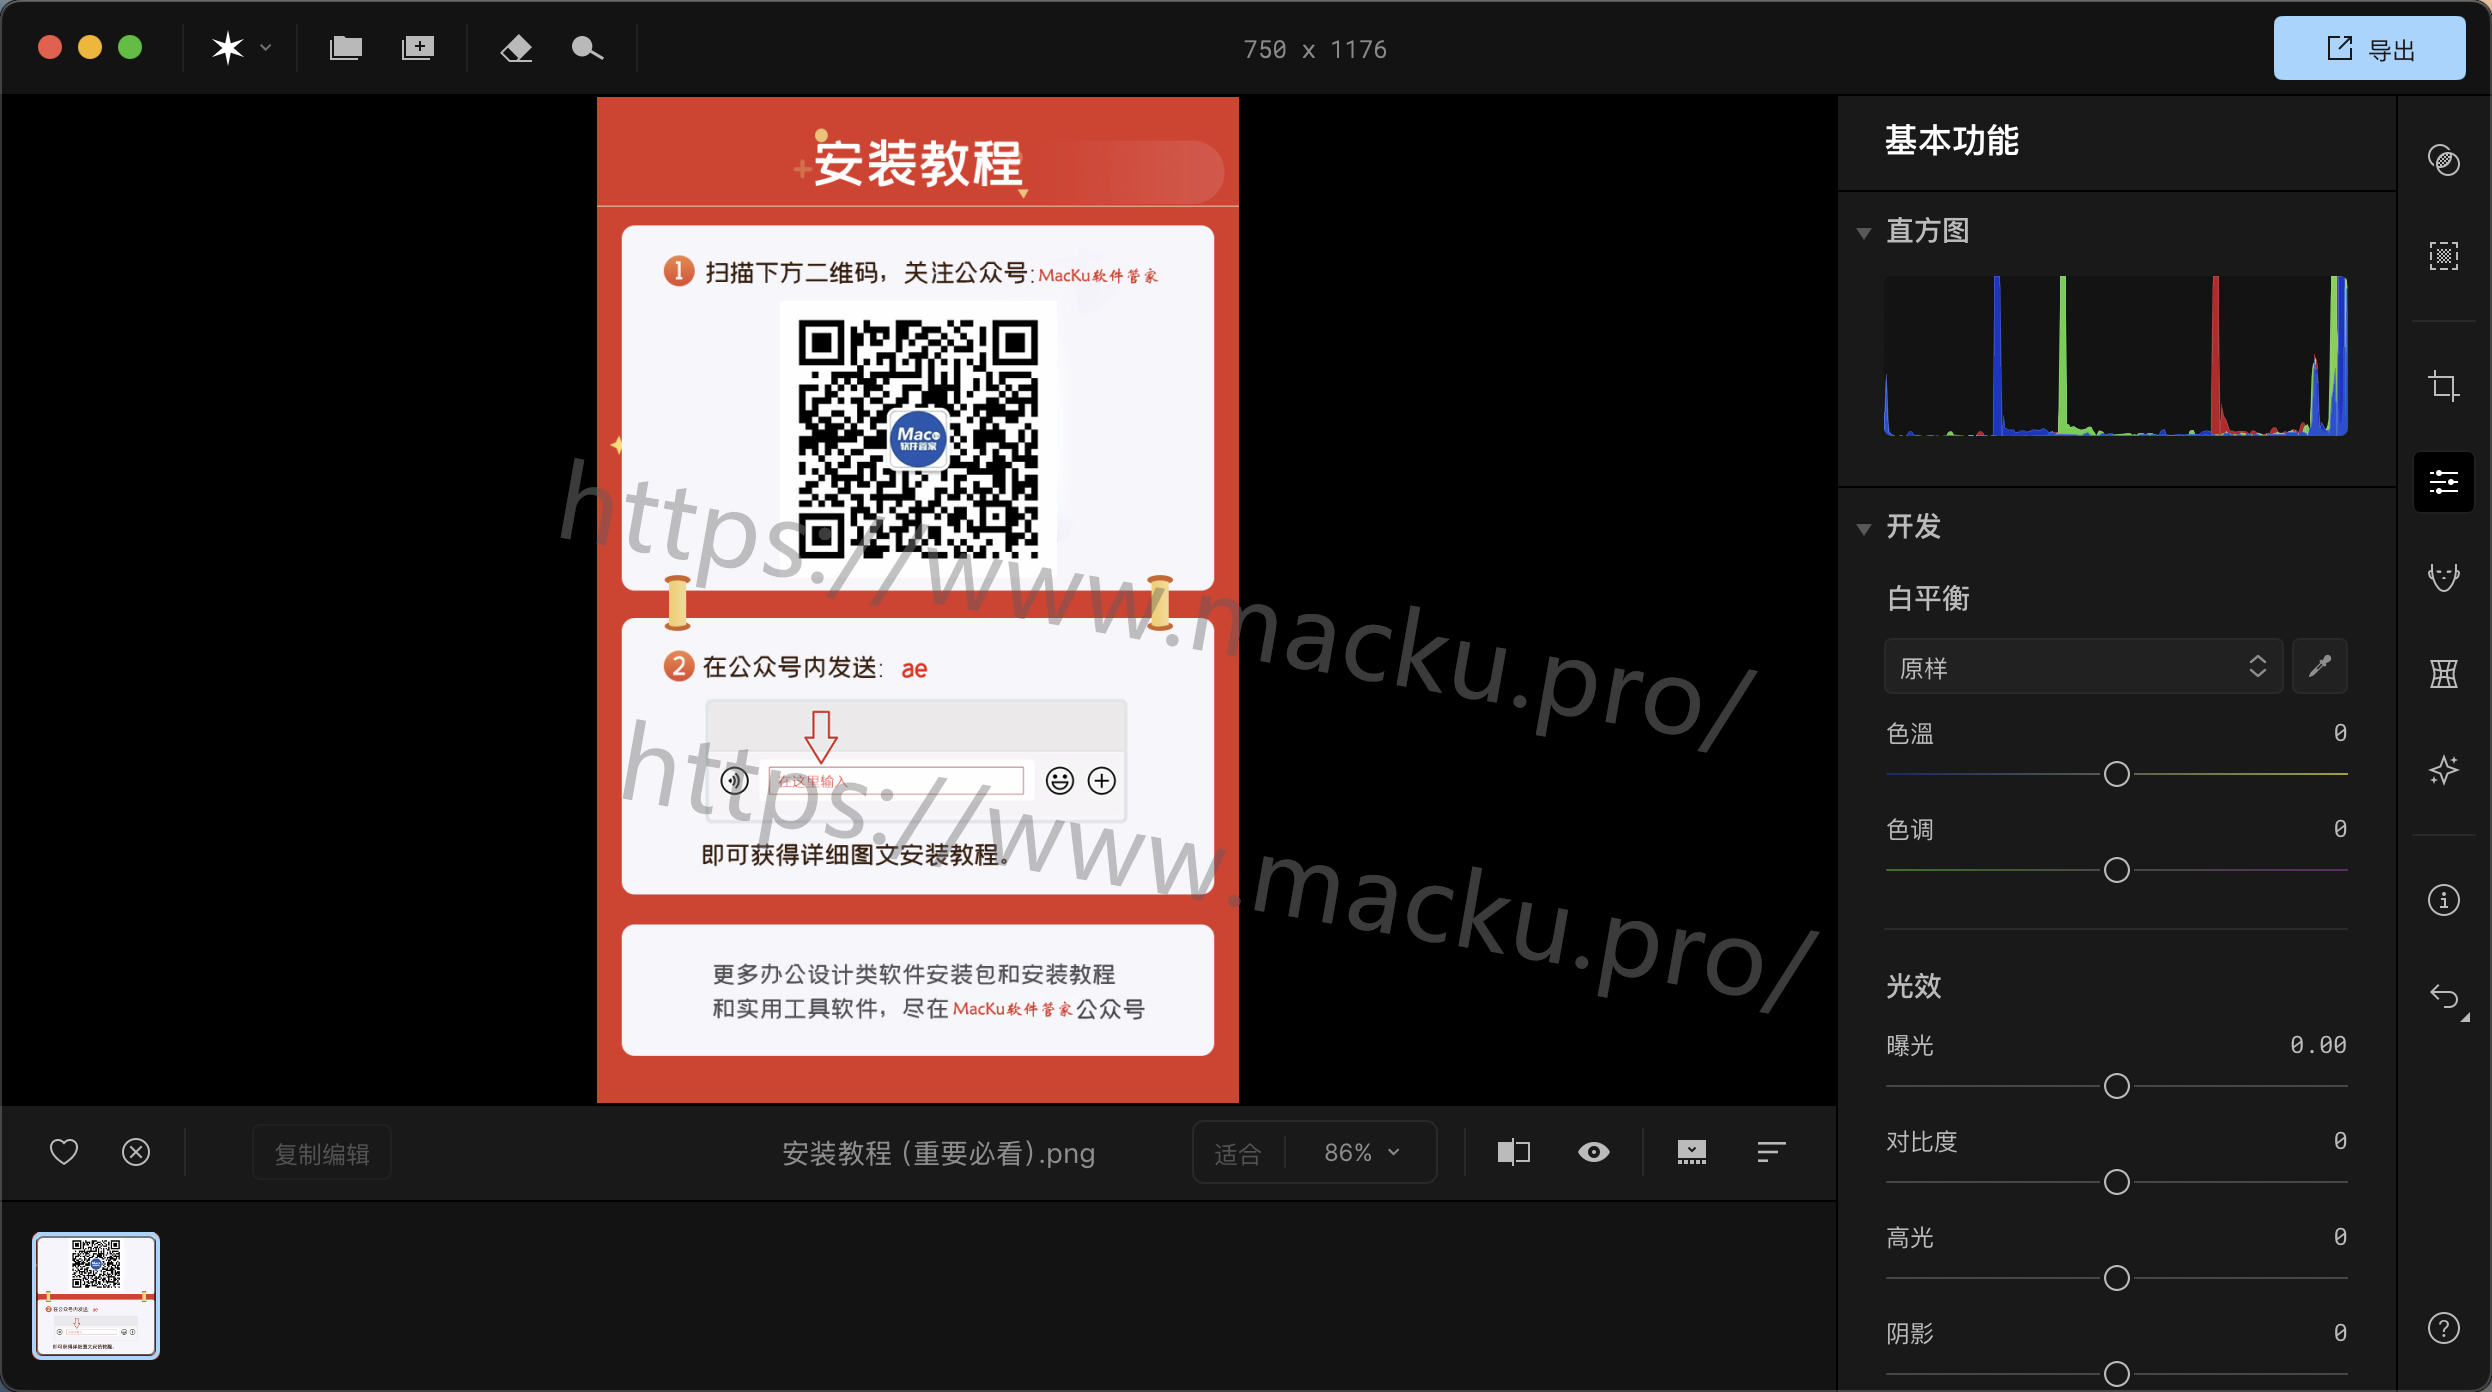Image resolution: width=2492 pixels, height=1392 pixels.
Task: Adjust the 曝光 exposure slider handle
Action: coord(2117,1086)
